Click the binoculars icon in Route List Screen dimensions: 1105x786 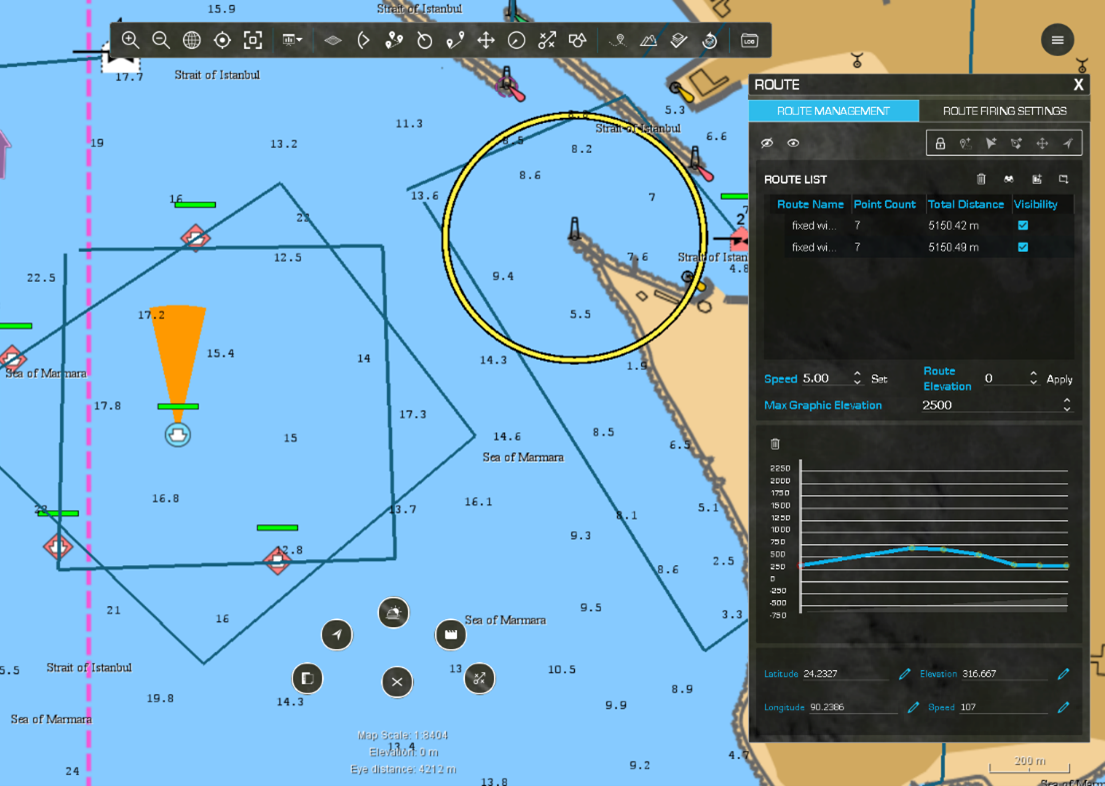(x=1008, y=179)
